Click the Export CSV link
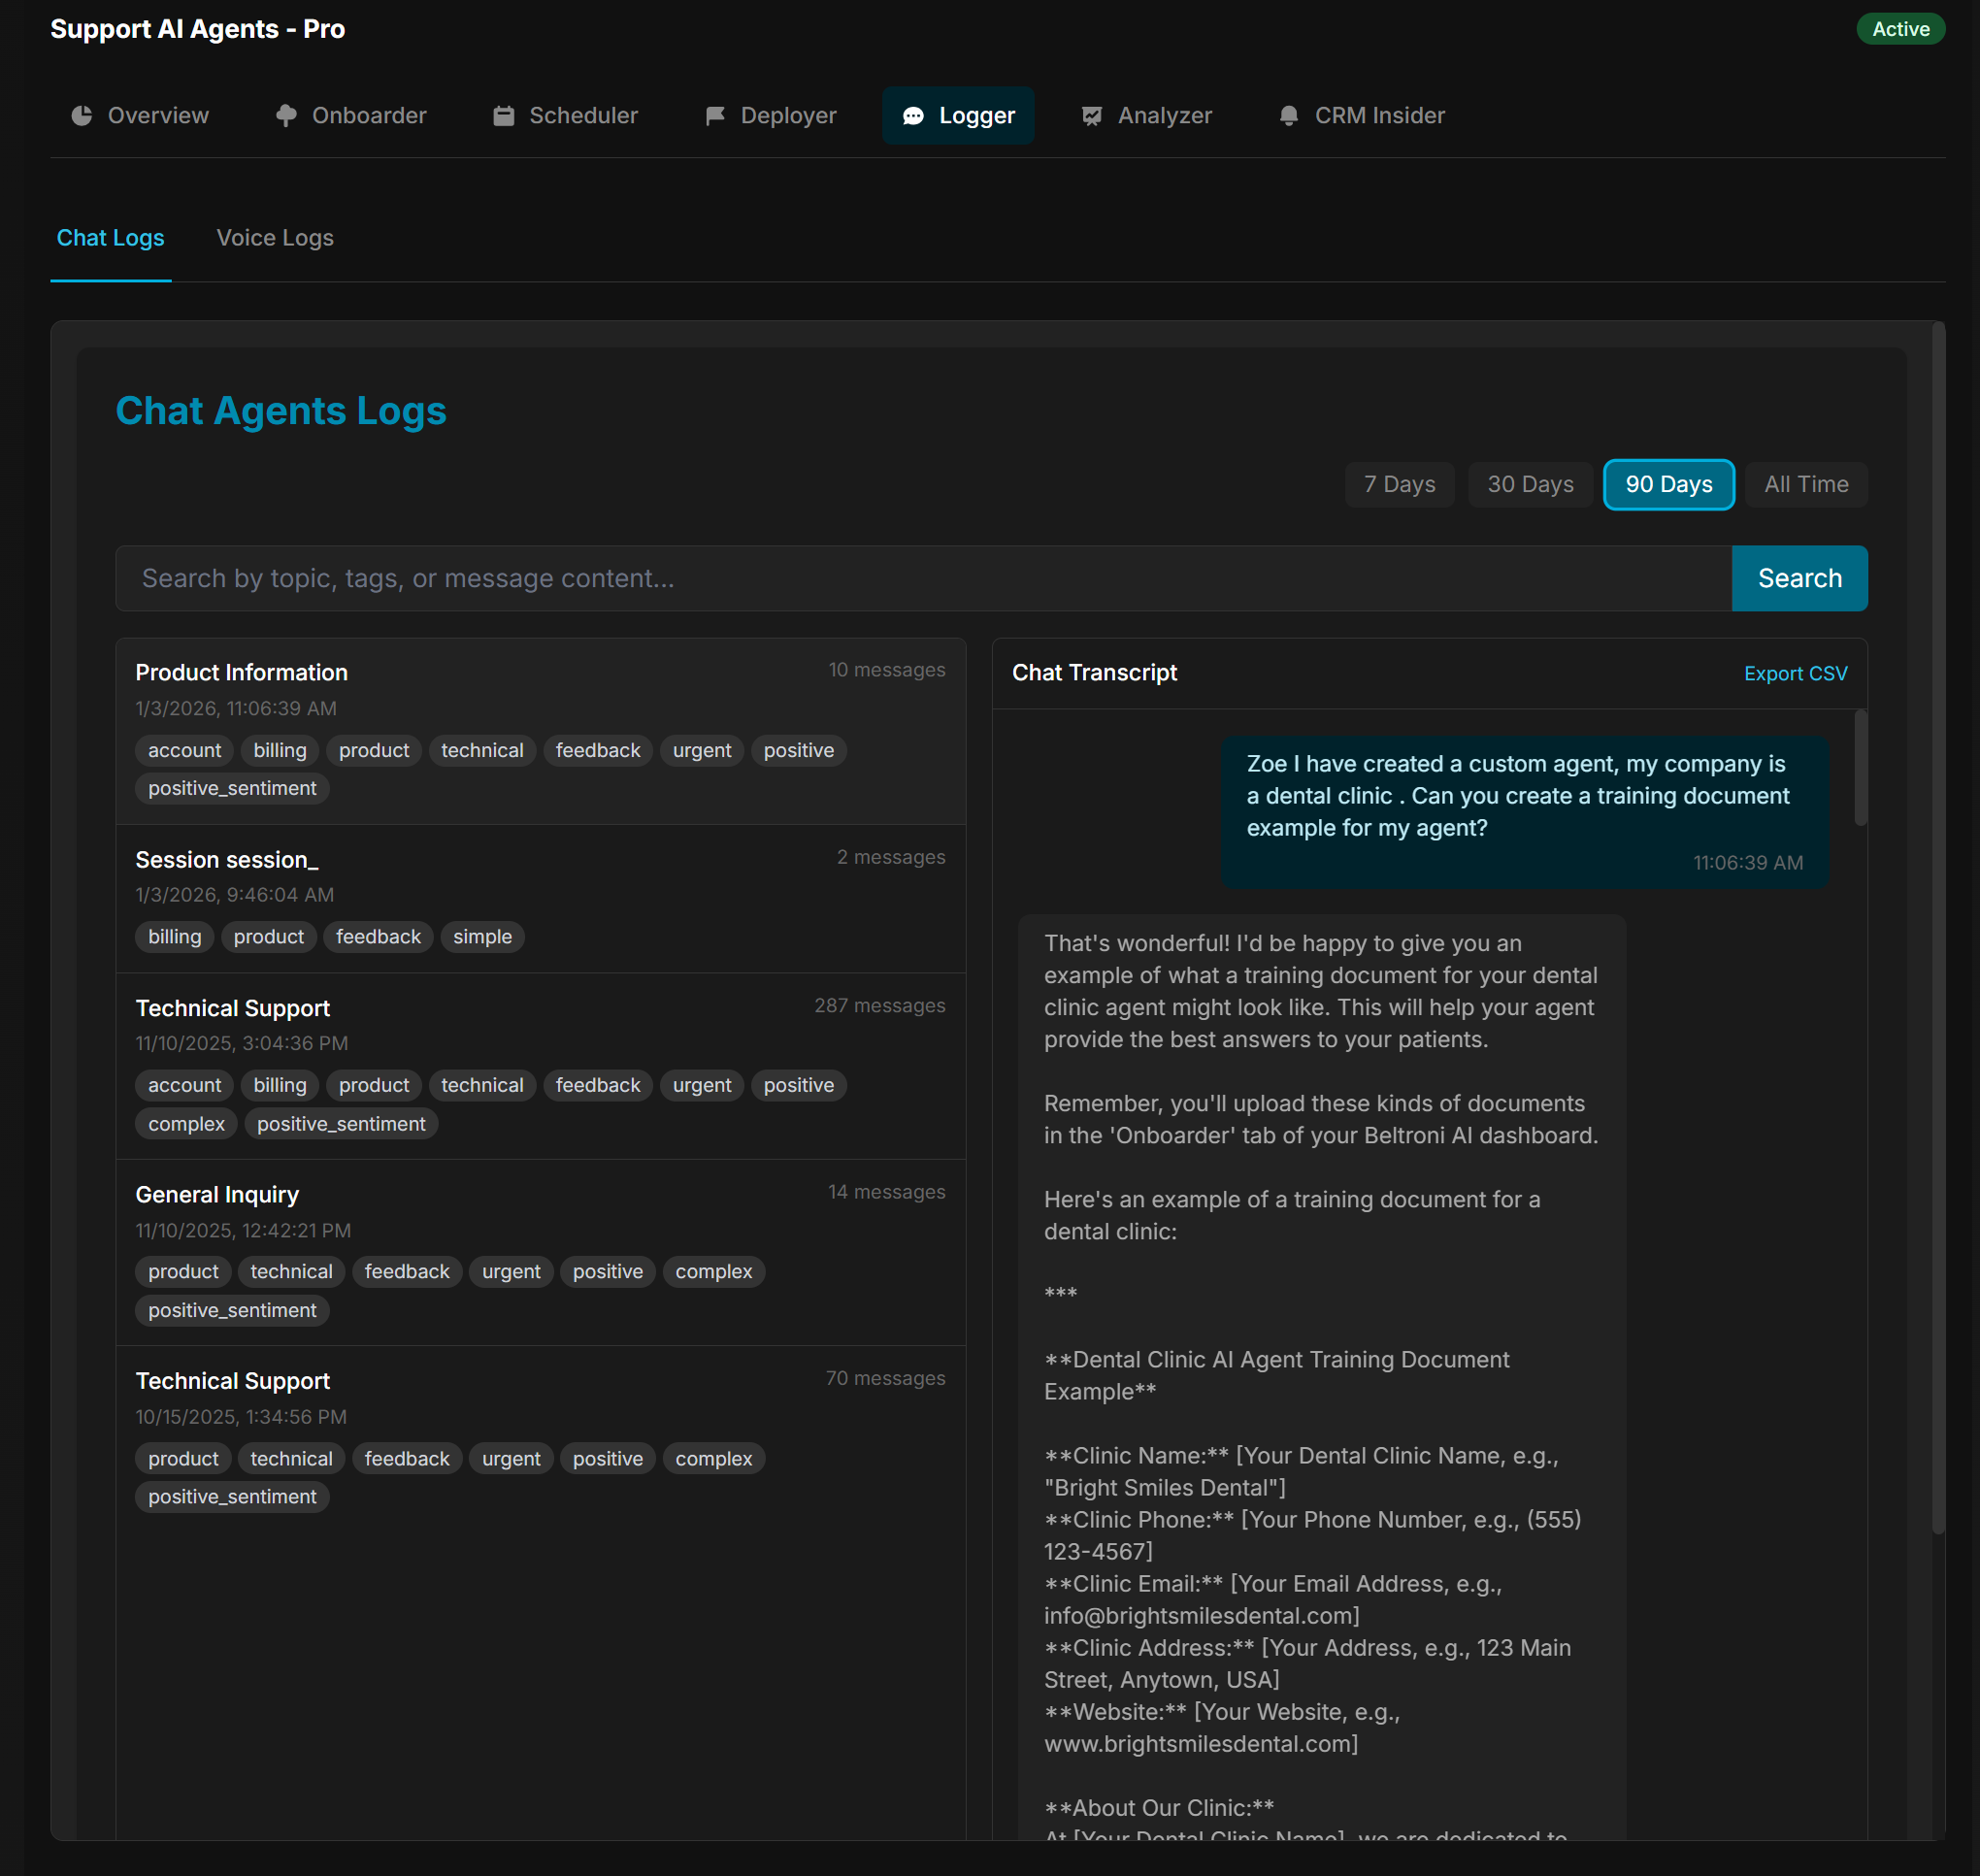 tap(1795, 674)
